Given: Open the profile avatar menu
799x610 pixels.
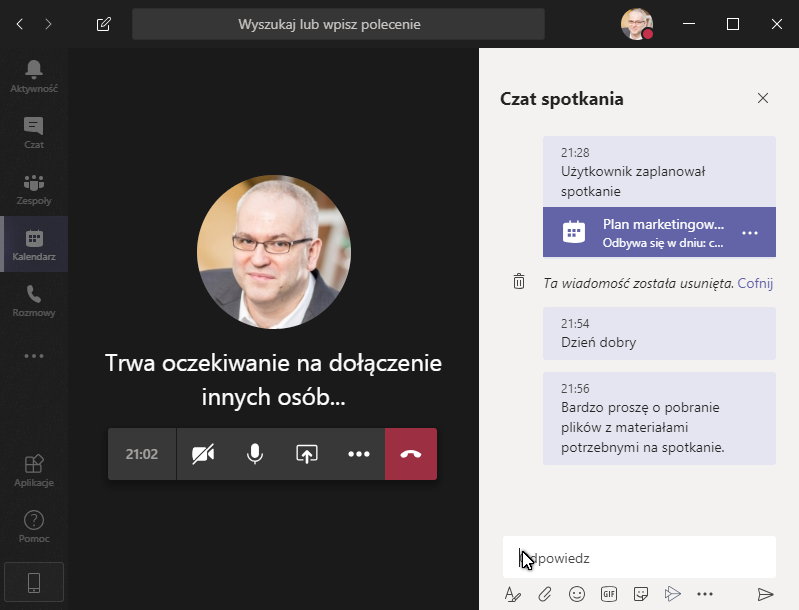Looking at the screenshot, I should pos(637,24).
